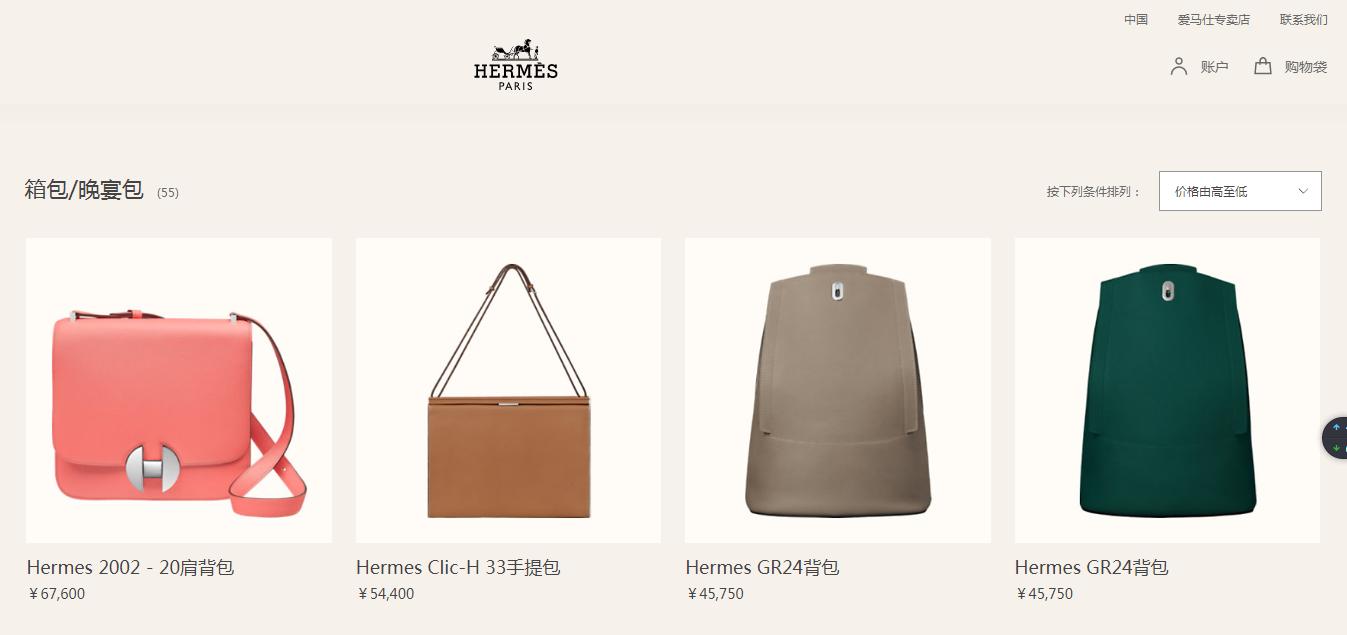Click the Hermès Paris logo
Image resolution: width=1347 pixels, height=635 pixels.
click(x=516, y=65)
